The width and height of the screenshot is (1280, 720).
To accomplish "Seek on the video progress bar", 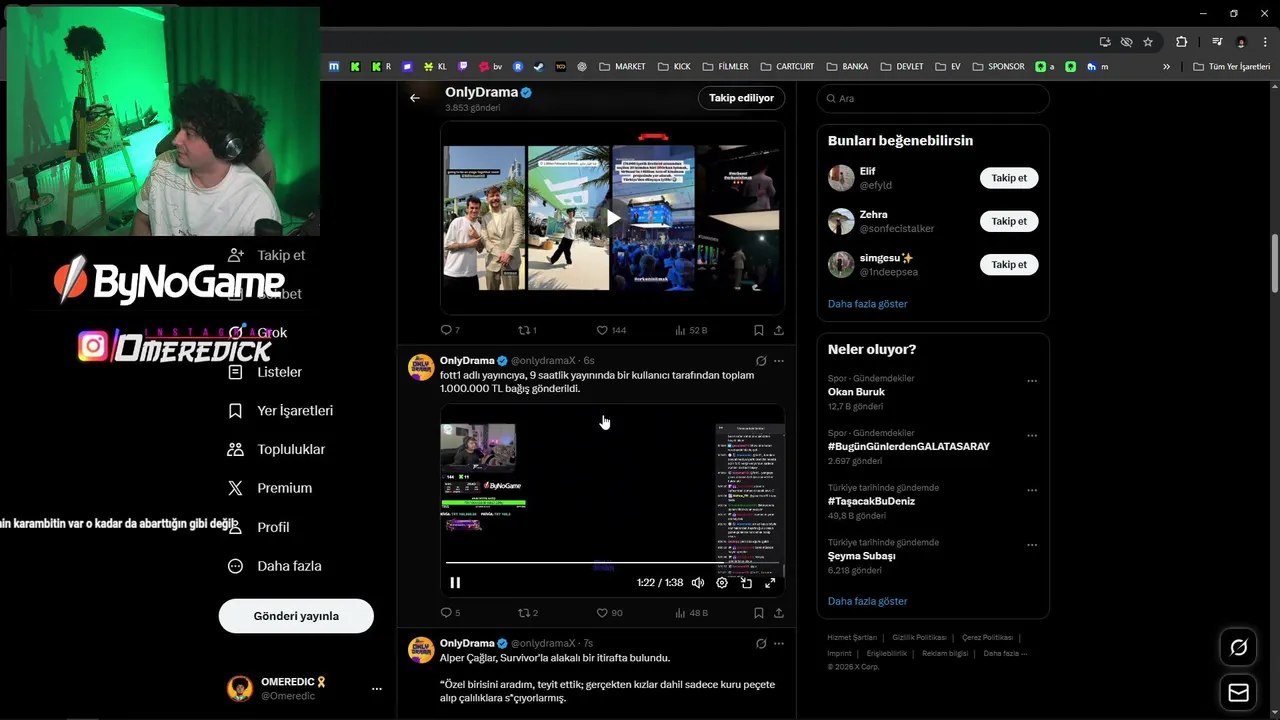I will pos(612,563).
